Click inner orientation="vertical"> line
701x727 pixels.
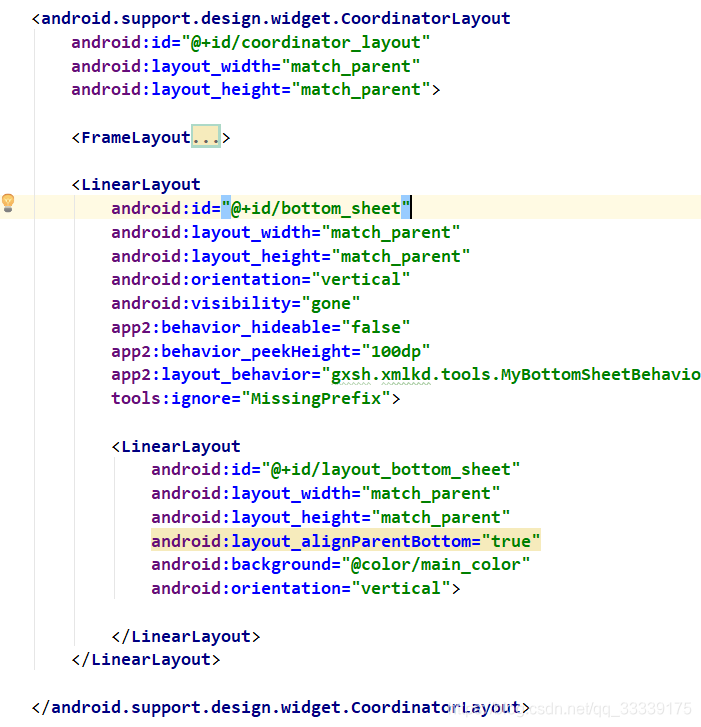[306, 588]
